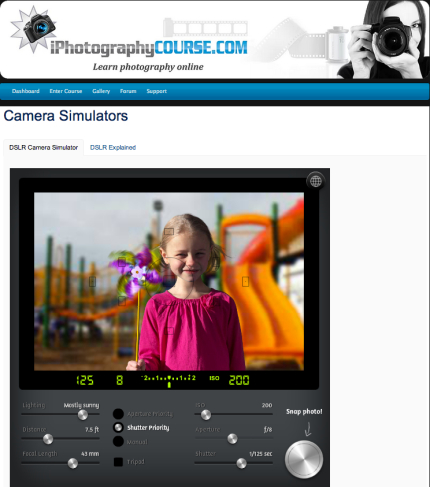430x487 pixels.
Task: Click the camera starburst logo icon
Action: (x=33, y=29)
